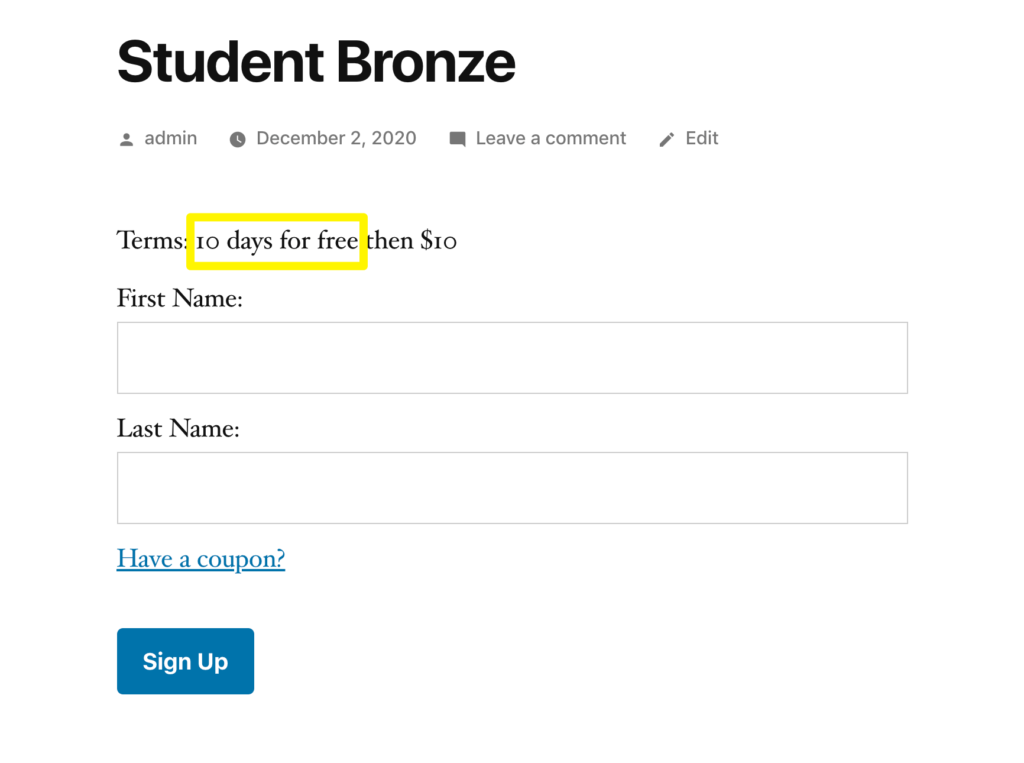The height and width of the screenshot is (763, 1024).
Task: Click the Sign Up button
Action: click(185, 661)
